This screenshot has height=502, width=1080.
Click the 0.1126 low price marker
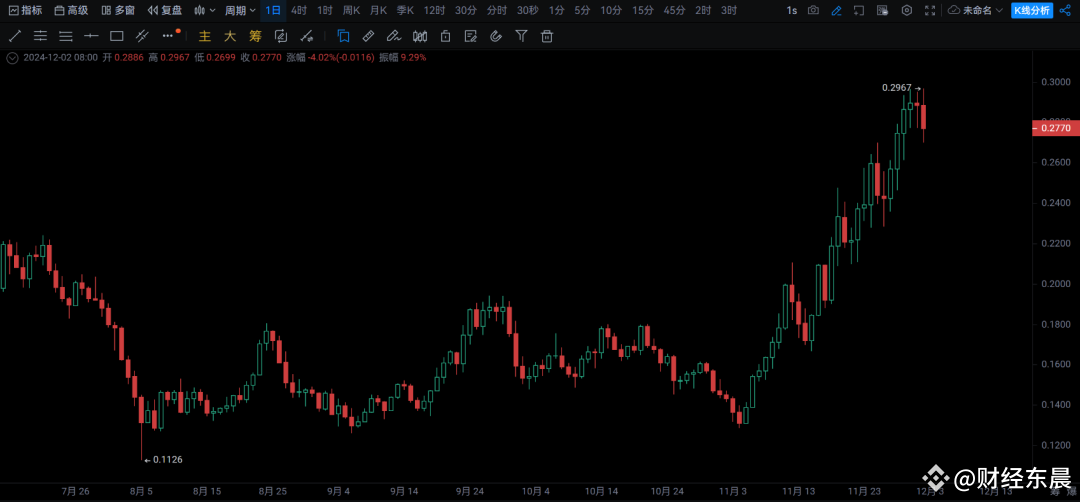click(163, 459)
